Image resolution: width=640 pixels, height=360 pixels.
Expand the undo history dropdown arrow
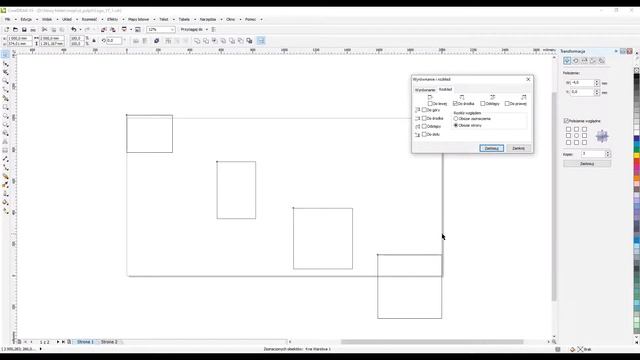tap(80, 29)
